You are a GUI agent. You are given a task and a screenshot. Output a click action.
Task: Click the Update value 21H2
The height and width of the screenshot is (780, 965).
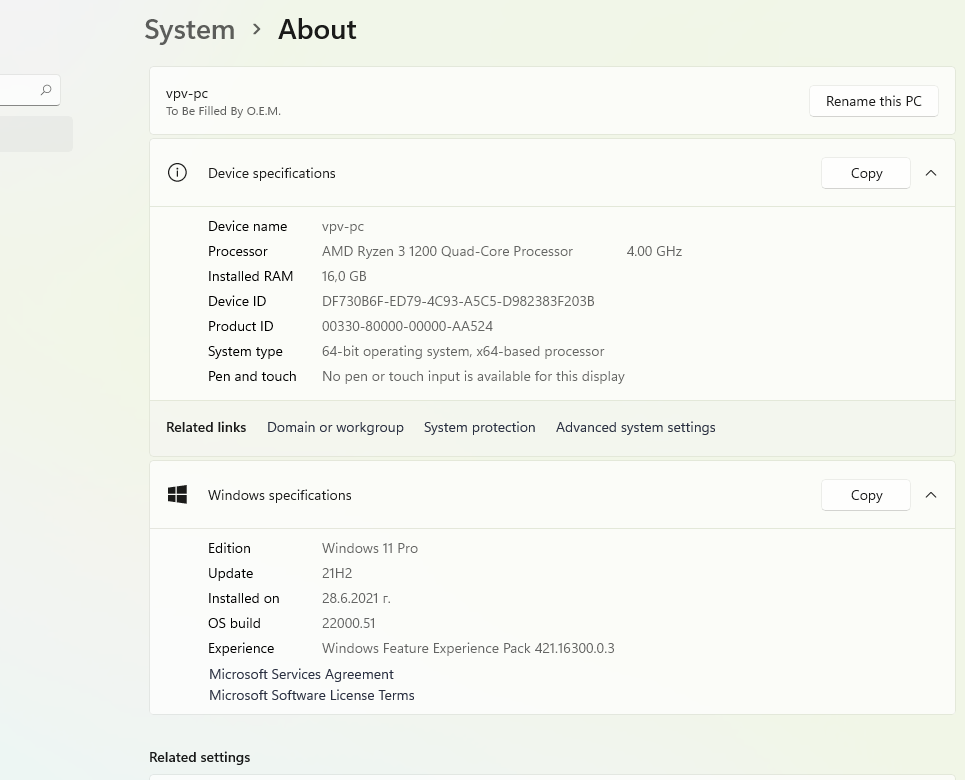337,573
